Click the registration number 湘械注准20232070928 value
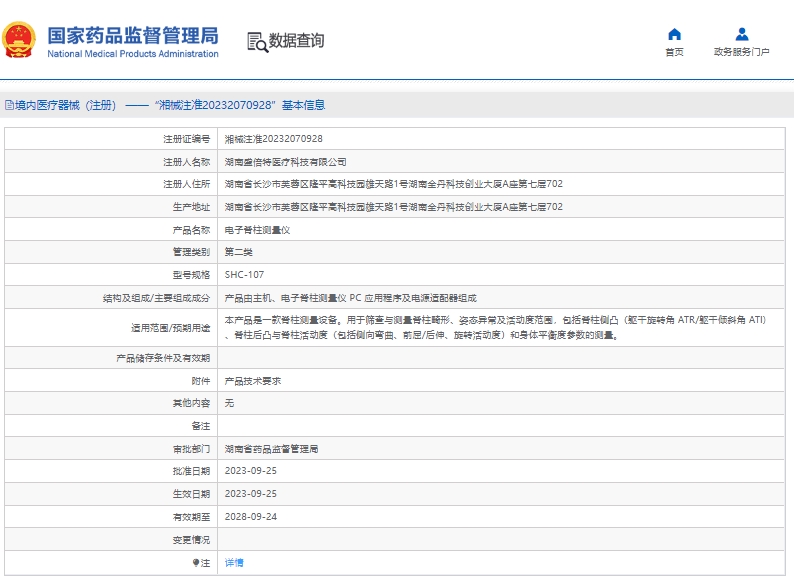 (x=273, y=139)
